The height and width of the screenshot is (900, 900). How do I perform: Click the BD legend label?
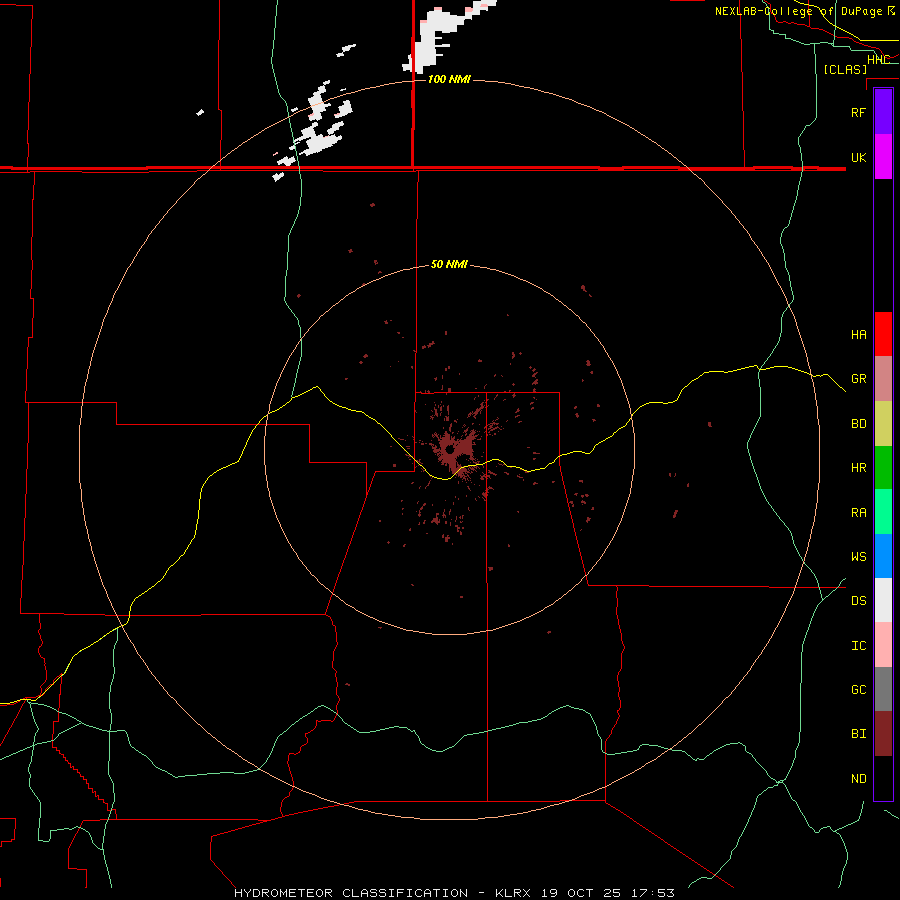(858, 424)
